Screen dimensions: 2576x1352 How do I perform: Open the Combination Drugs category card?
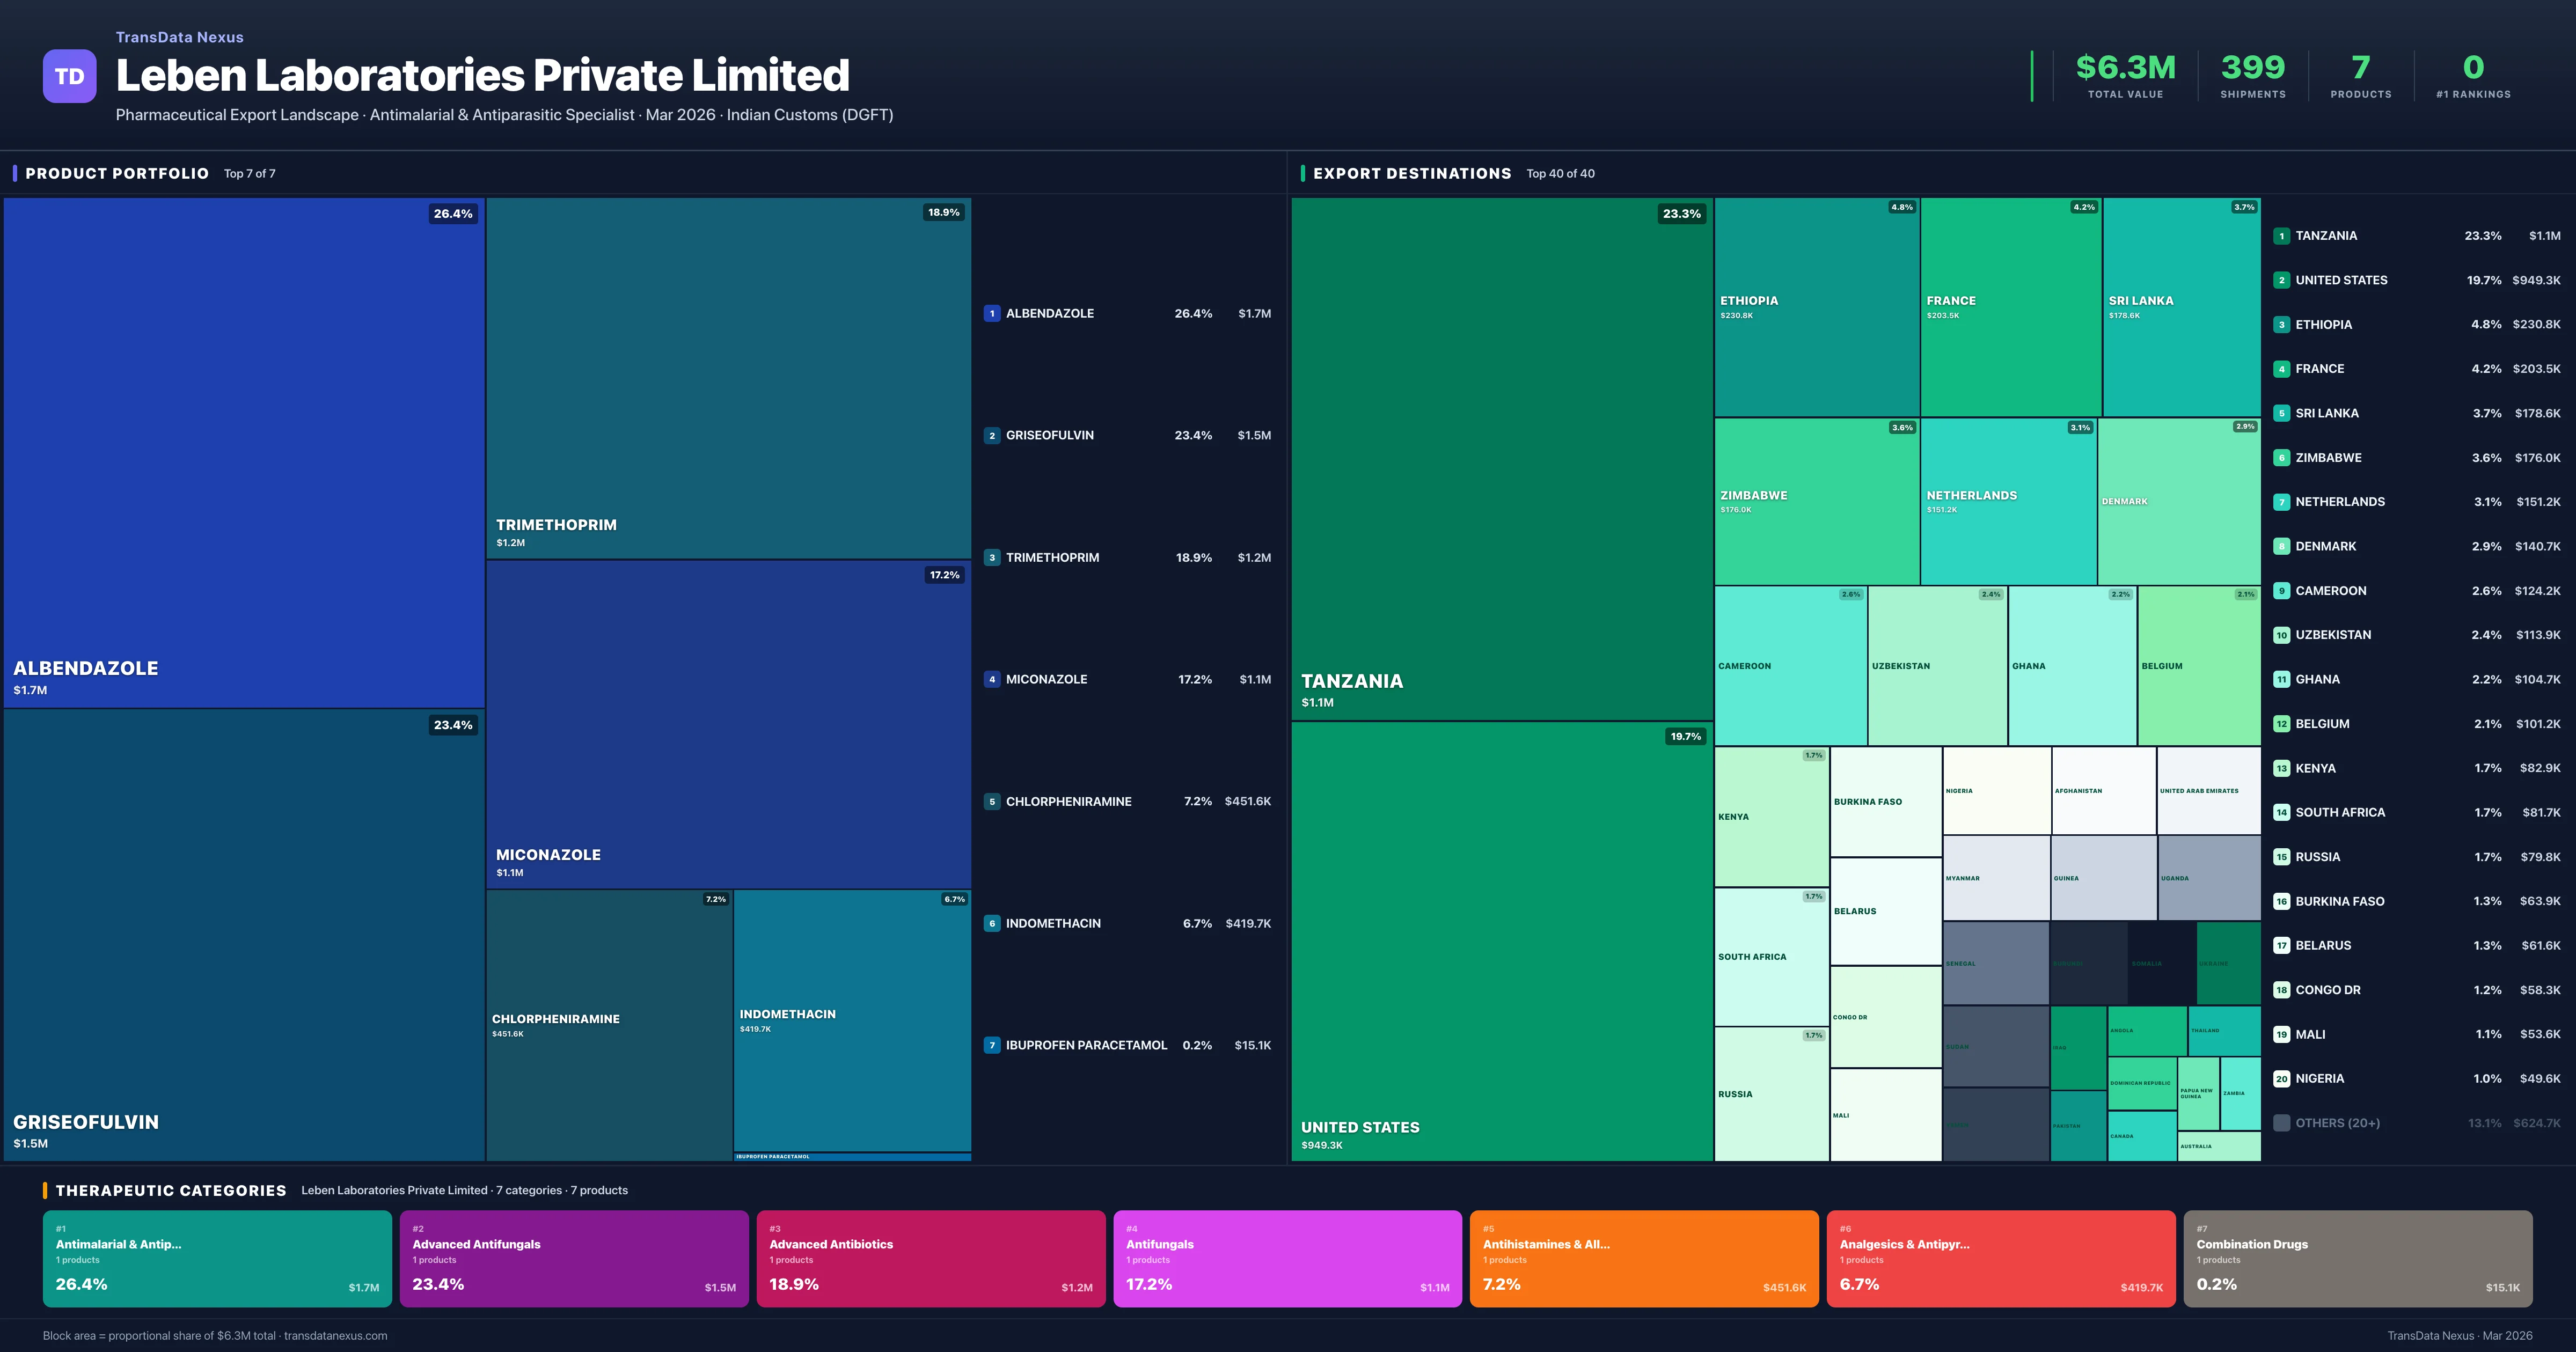pos(2357,1258)
